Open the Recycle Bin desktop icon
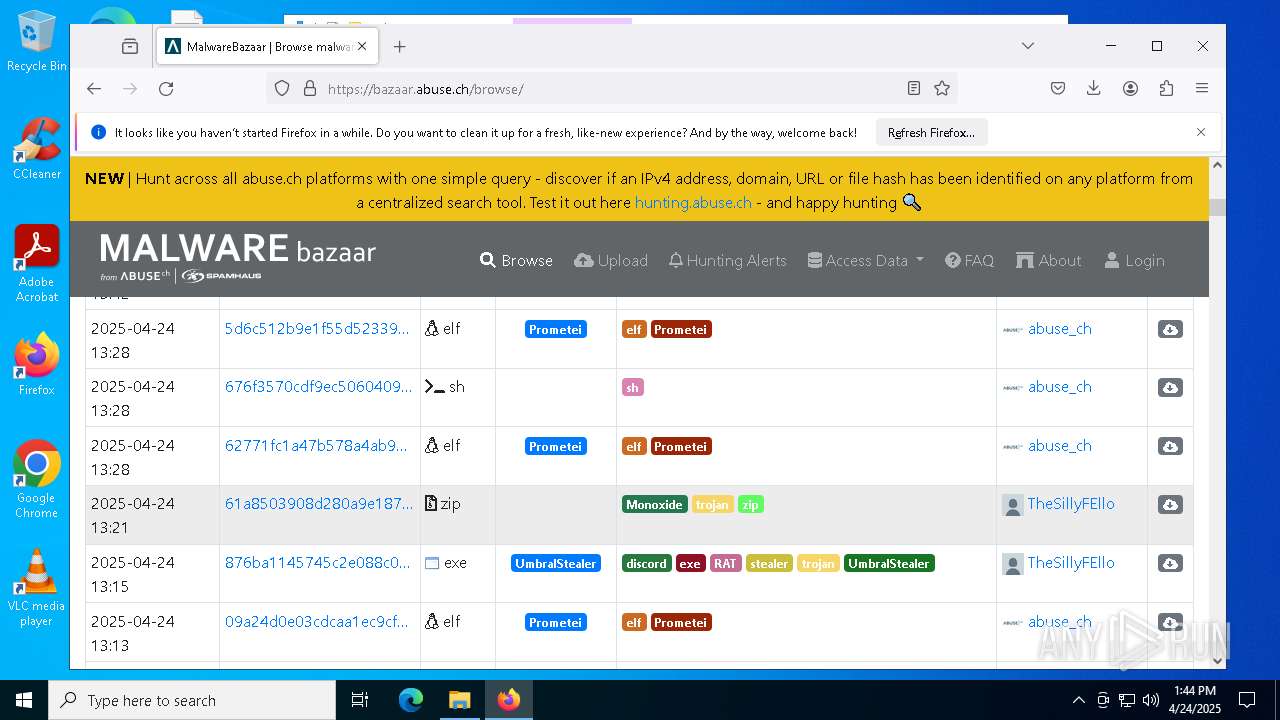The width and height of the screenshot is (1280, 720). [x=37, y=42]
